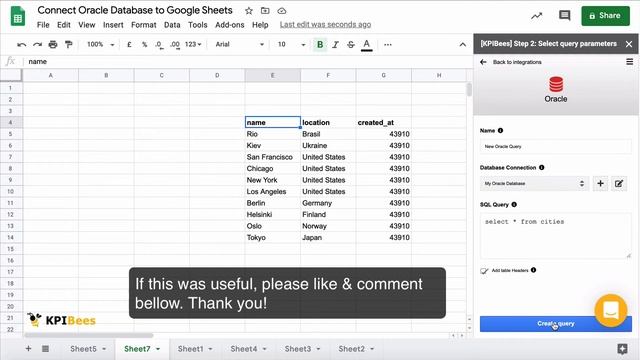Open the File menu
The width and height of the screenshot is (640, 360).
pyautogui.click(x=43, y=25)
